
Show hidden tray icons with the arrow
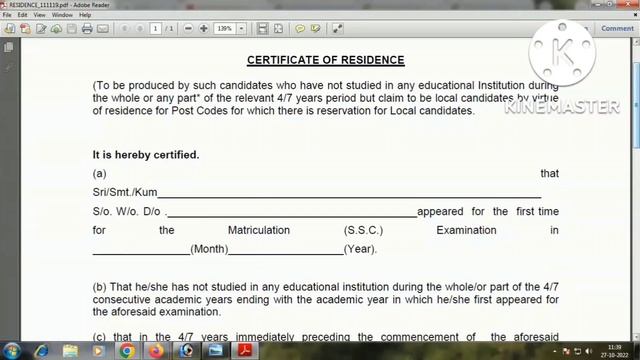554,351
